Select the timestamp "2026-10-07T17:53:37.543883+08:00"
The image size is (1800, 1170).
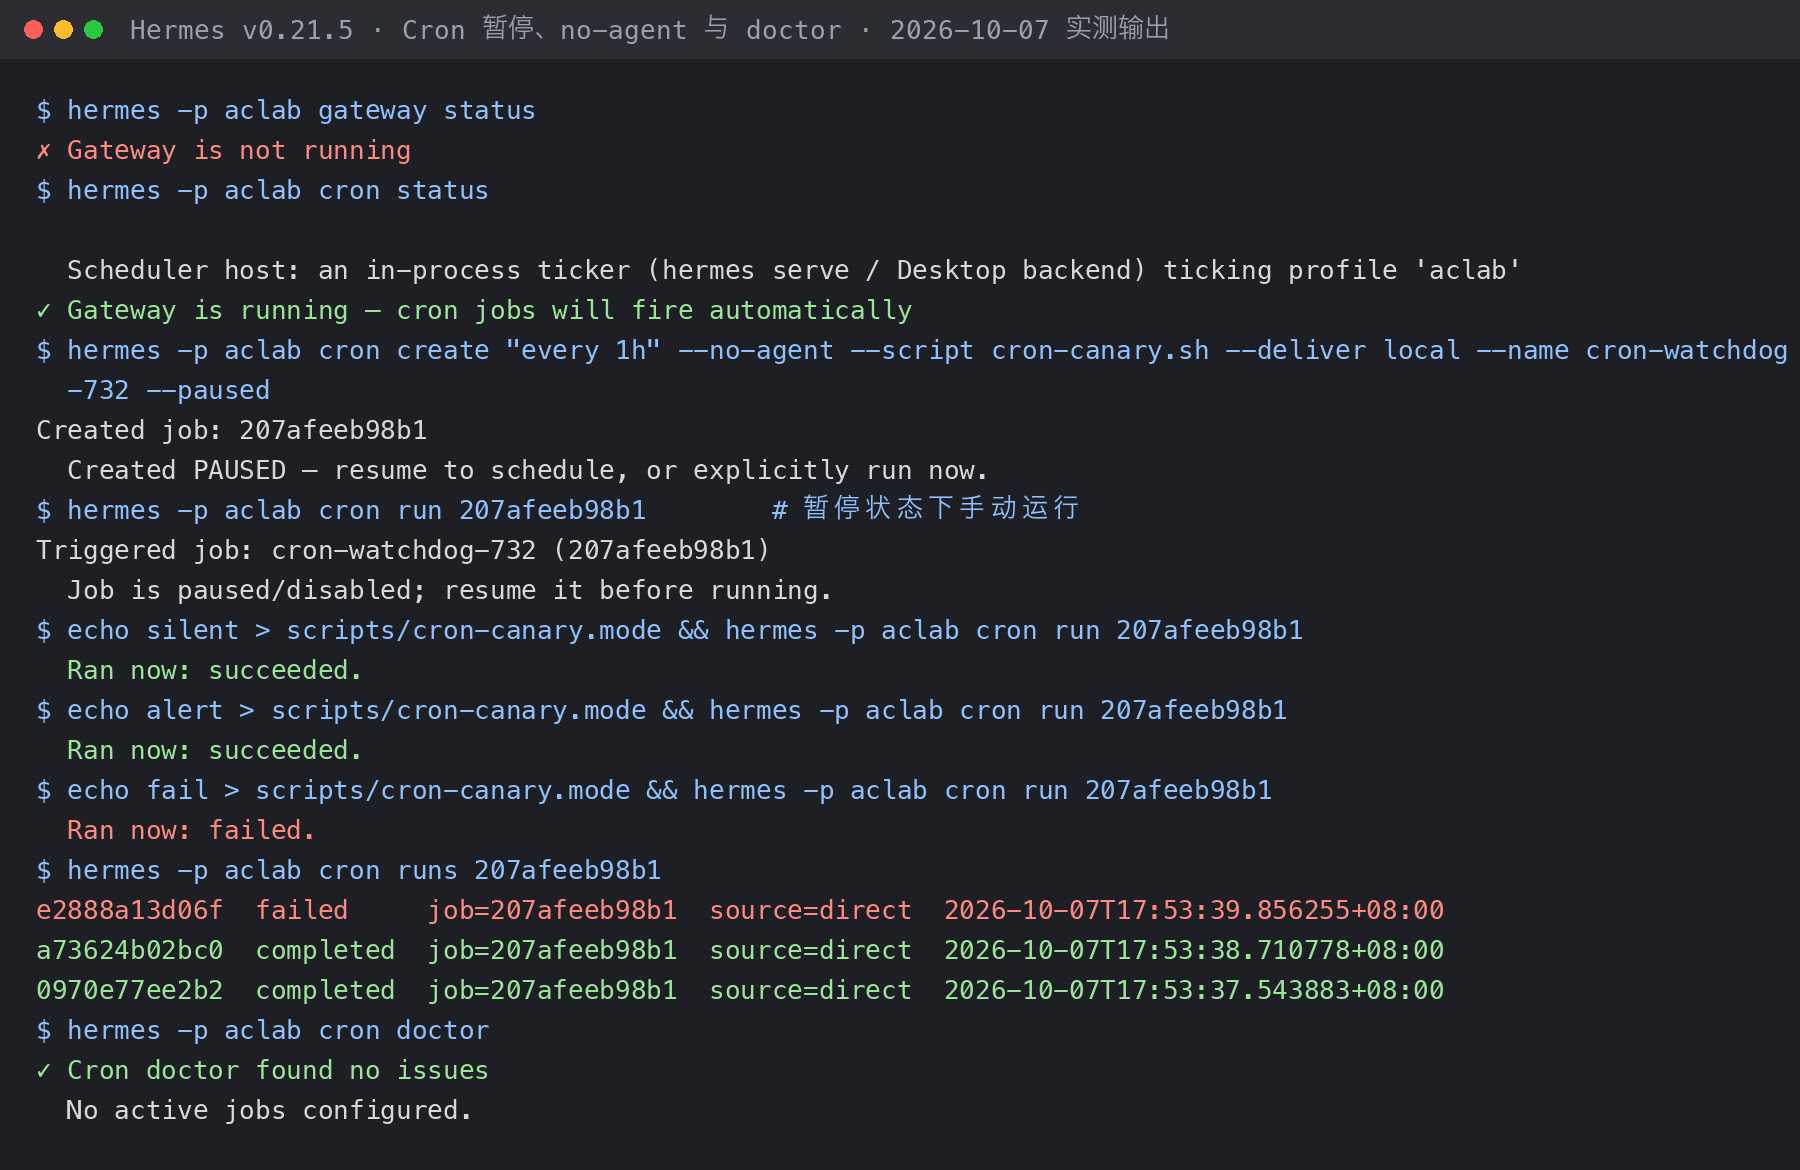click(x=1194, y=990)
